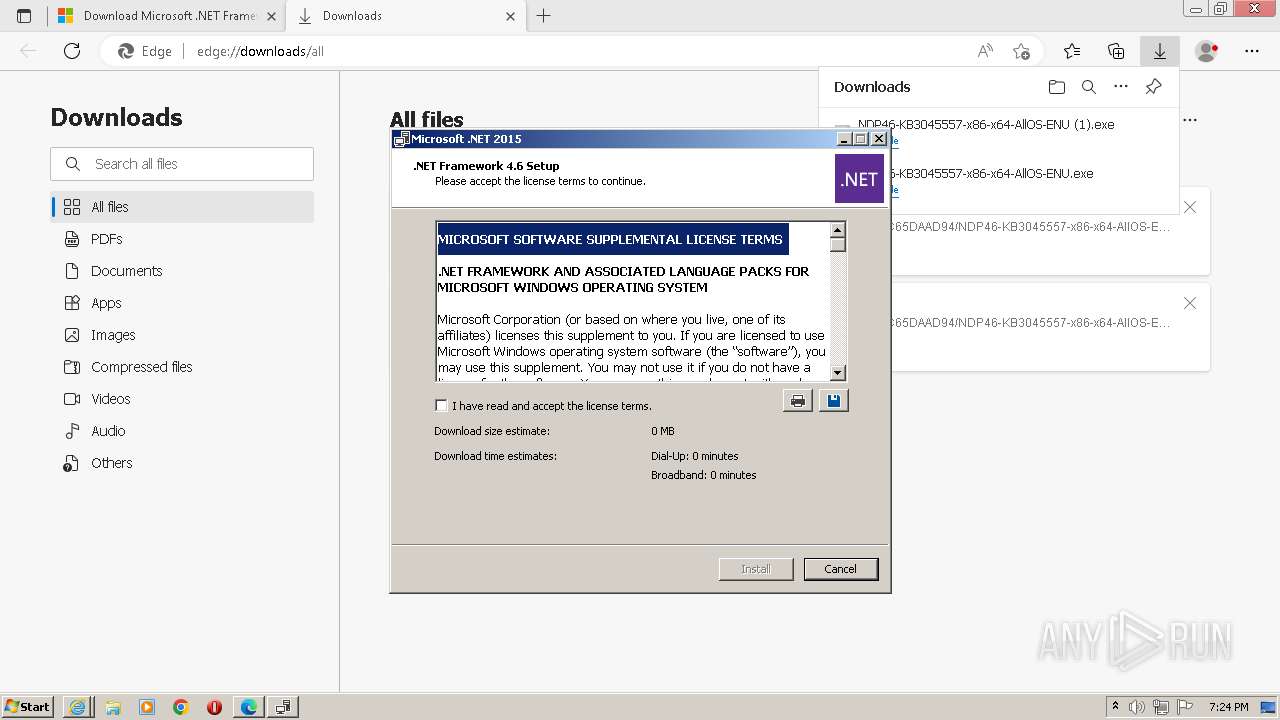
Task: Select the PDFs category
Action: (x=182, y=239)
